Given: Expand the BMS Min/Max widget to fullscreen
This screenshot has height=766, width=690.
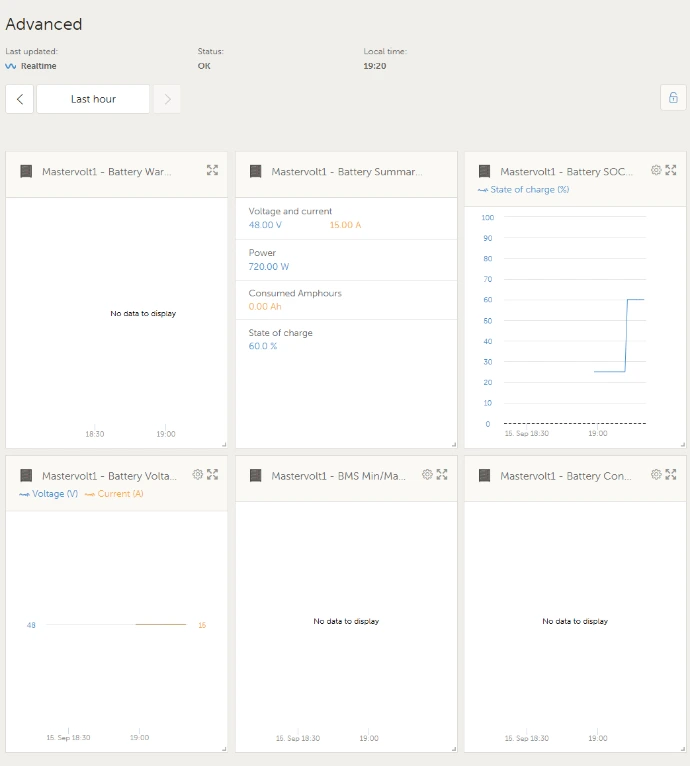Looking at the screenshot, I should [x=441, y=475].
